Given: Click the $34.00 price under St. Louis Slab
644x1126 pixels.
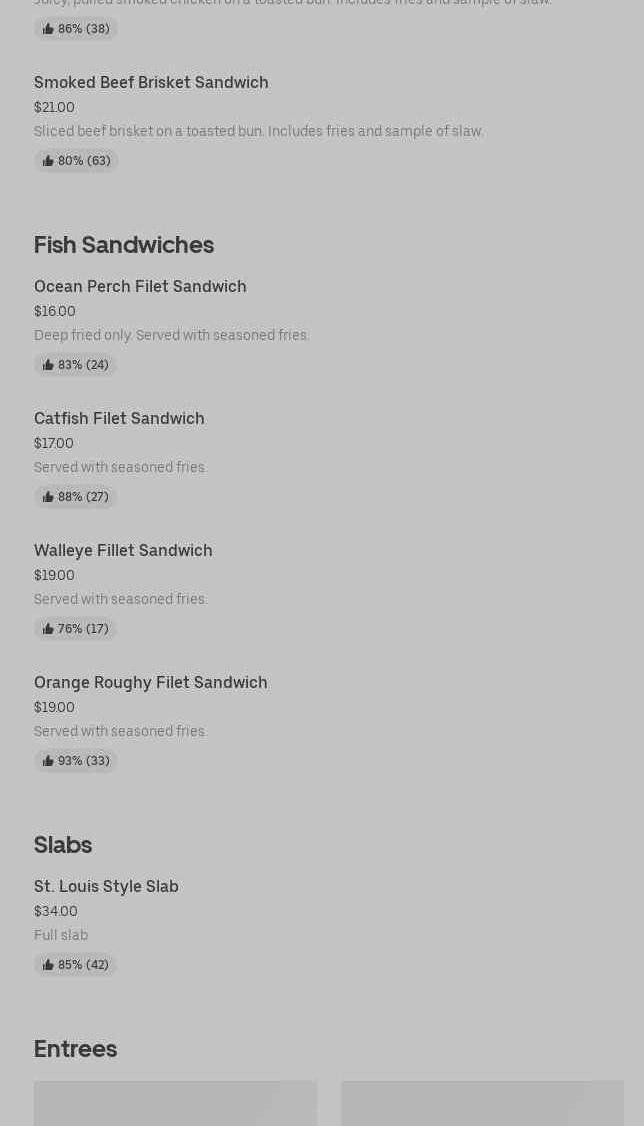Looking at the screenshot, I should [x=56, y=911].
